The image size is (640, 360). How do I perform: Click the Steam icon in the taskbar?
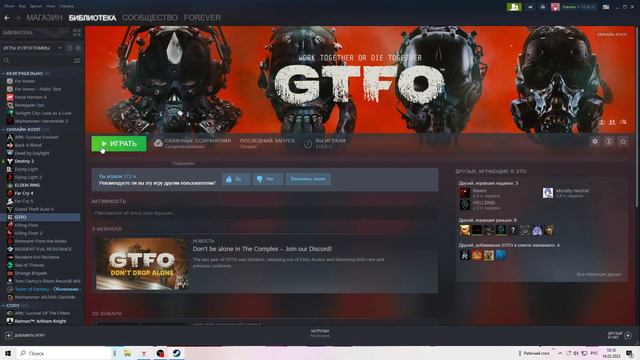pyautogui.click(x=177, y=353)
